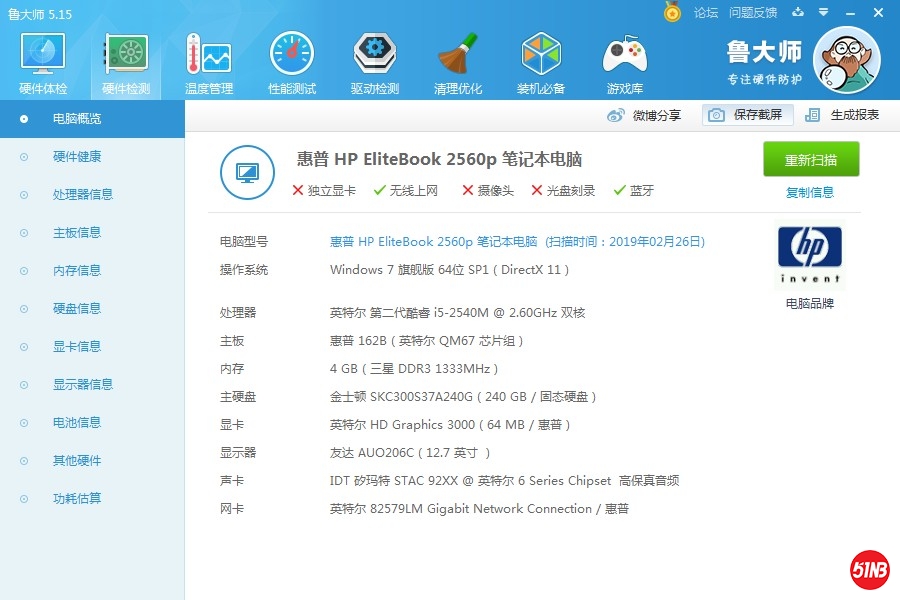Viewport: 900px width, 600px height.
Task: Open the 论坛 forum link in title bar
Action: pyautogui.click(x=706, y=13)
